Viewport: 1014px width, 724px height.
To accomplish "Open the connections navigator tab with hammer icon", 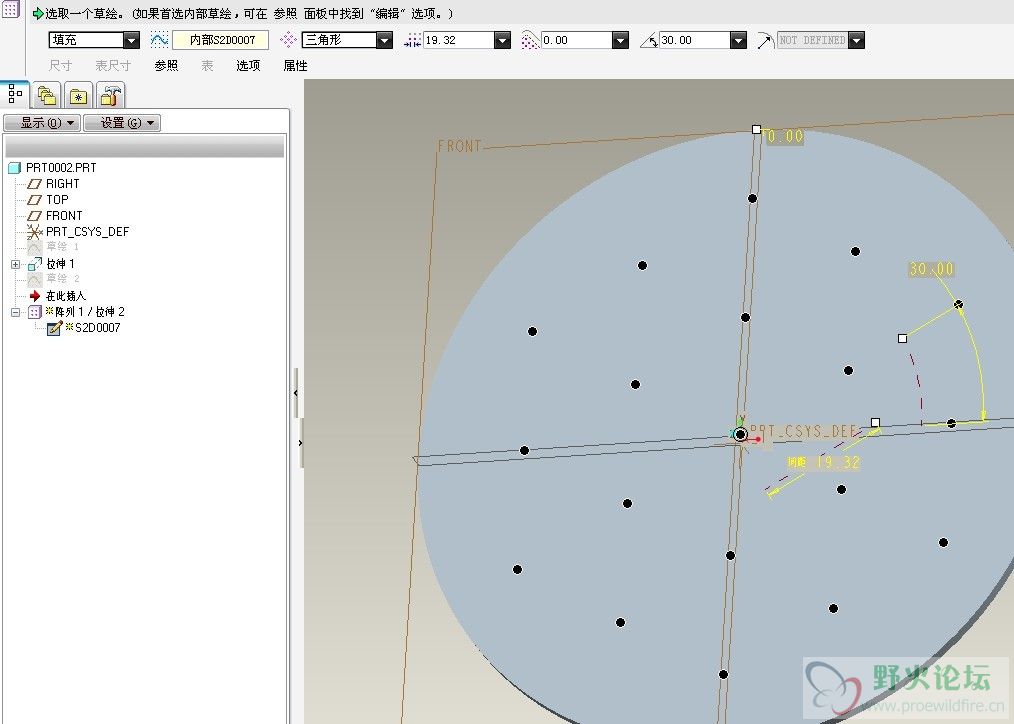I will (x=110, y=96).
